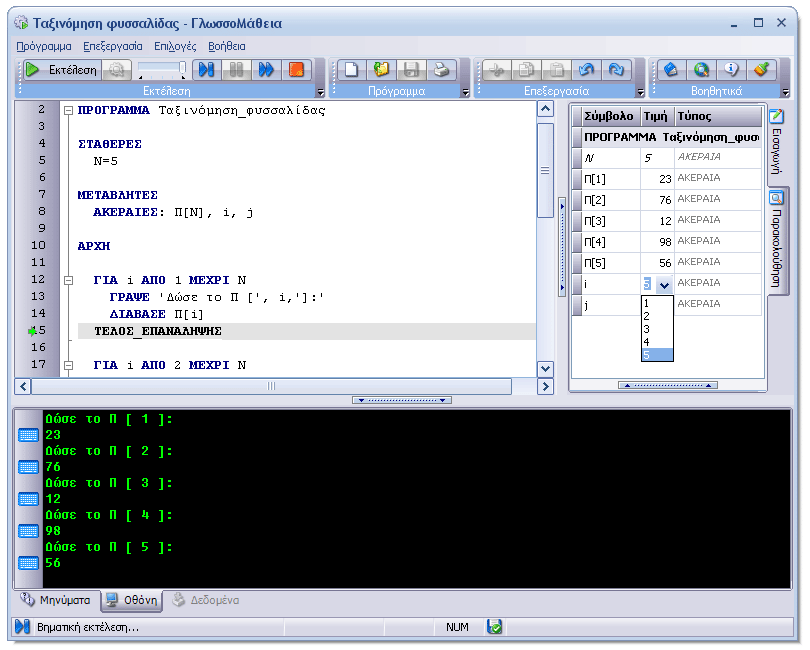This screenshot has width=810, height=650.
Task: Click the open program folder icon
Action: pyautogui.click(x=381, y=70)
